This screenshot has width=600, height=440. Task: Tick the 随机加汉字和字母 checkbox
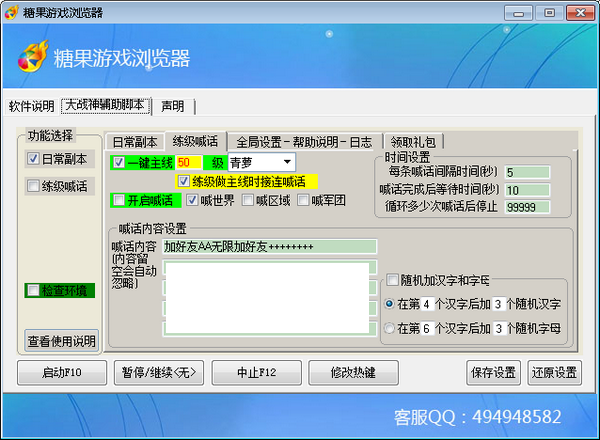pyautogui.click(x=393, y=280)
